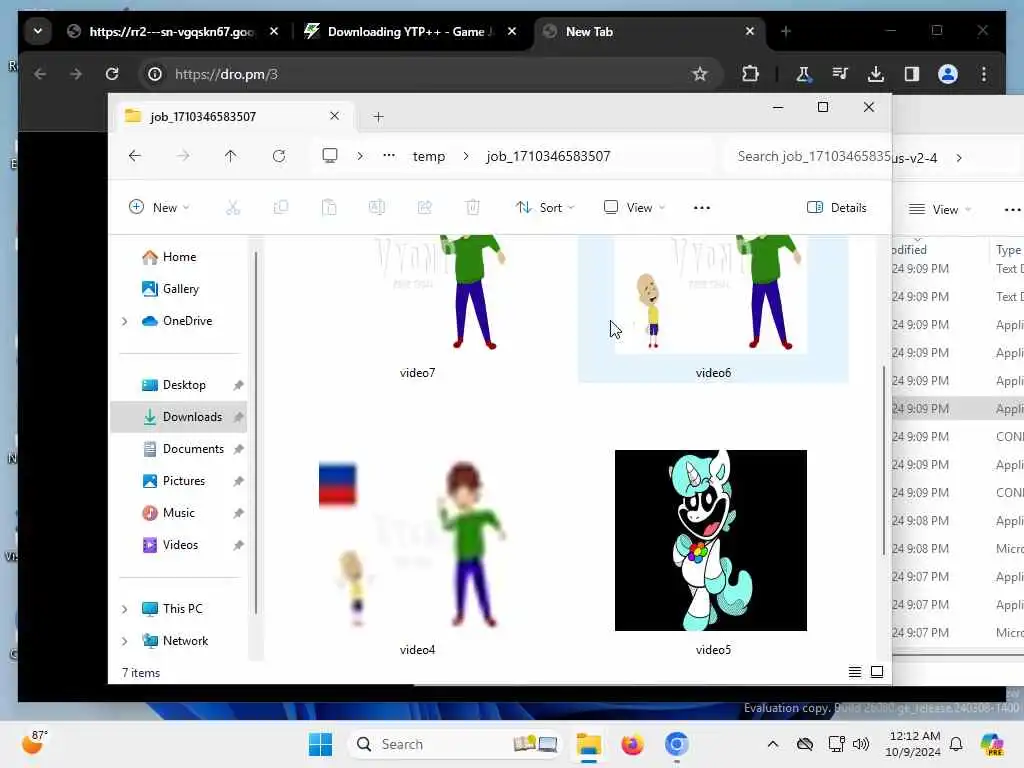
Task: Open Downloads in navigation pane
Action: coord(192,417)
